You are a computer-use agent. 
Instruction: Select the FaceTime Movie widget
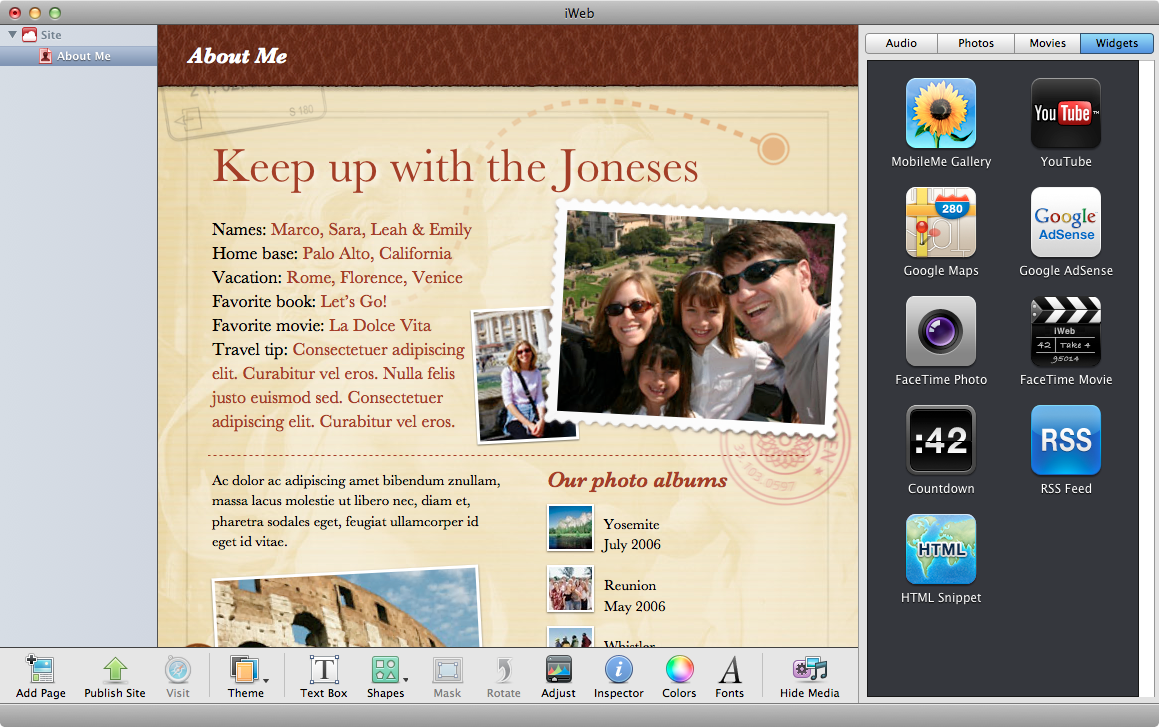coord(1066,331)
